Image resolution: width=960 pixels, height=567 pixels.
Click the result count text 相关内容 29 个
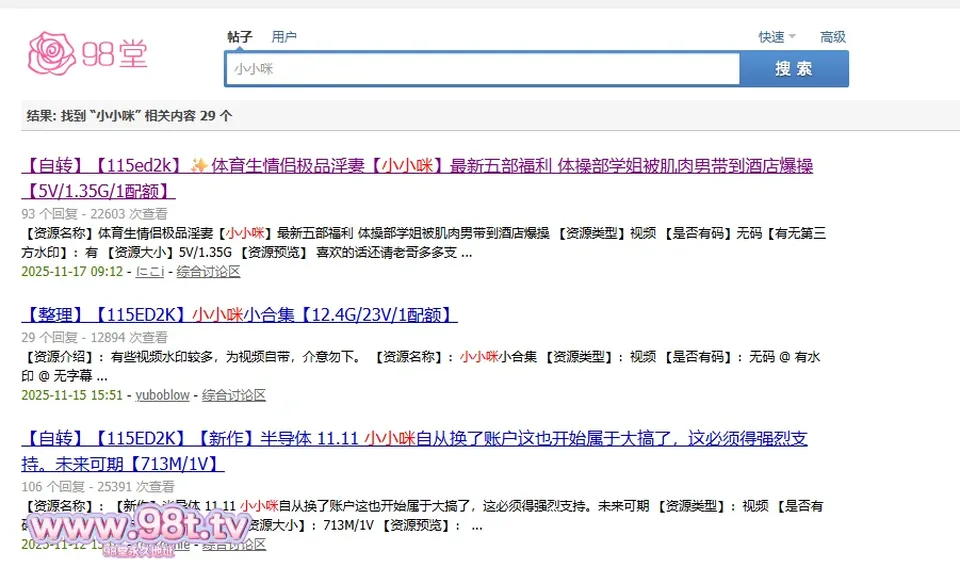pos(189,116)
